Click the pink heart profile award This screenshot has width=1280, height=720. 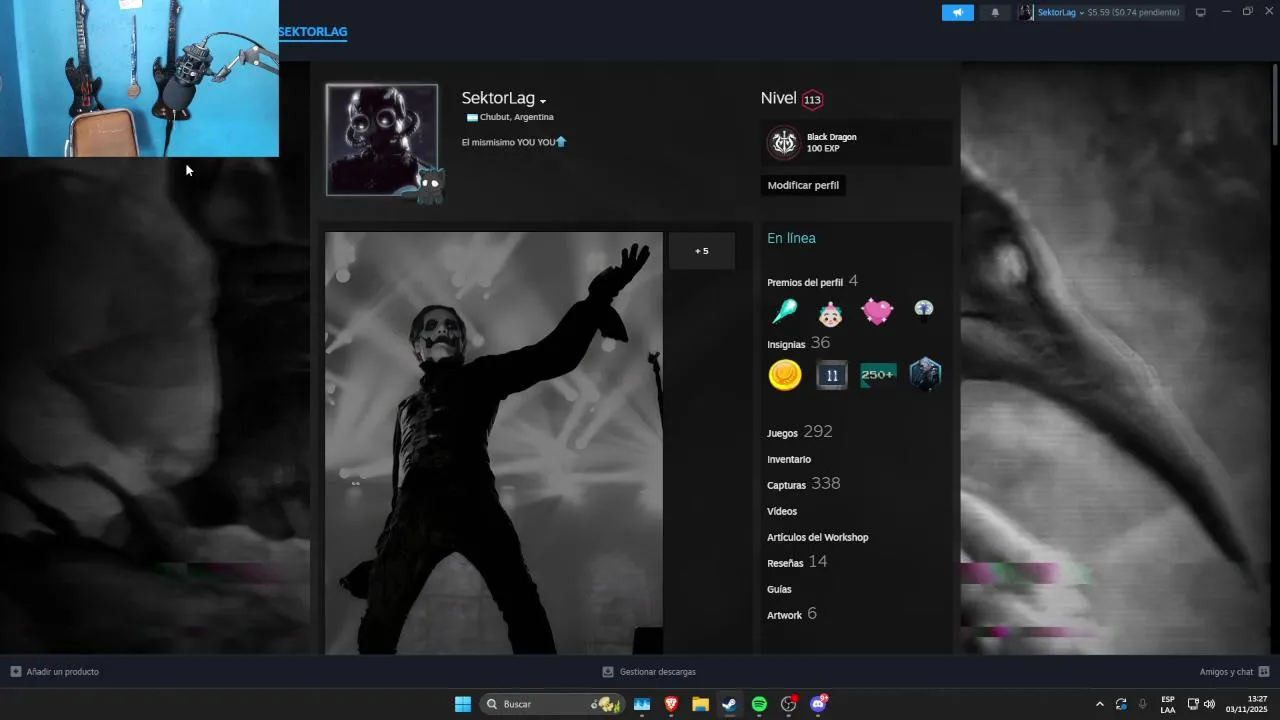pyautogui.click(x=877, y=312)
